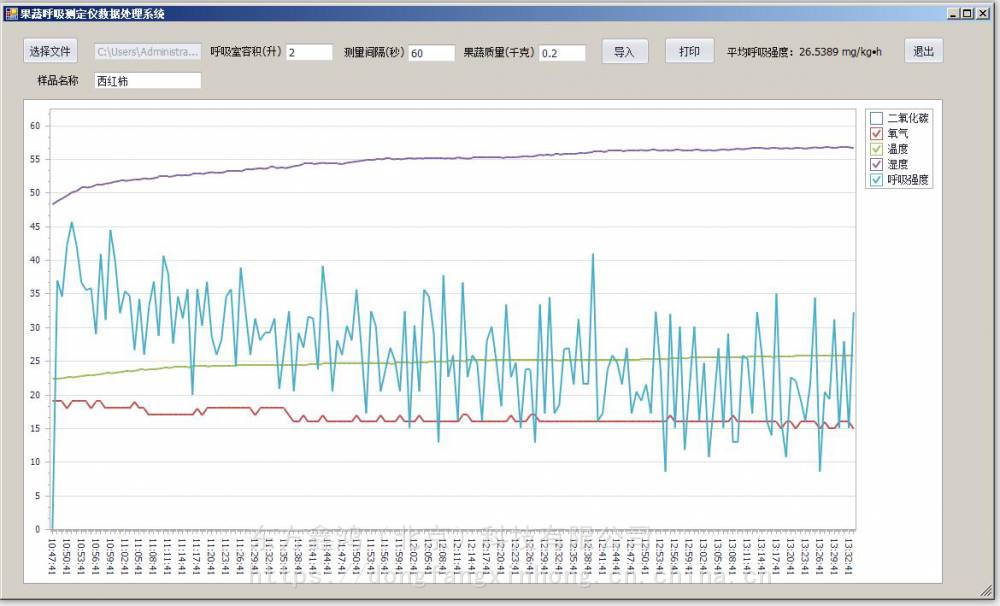Hide the 温度 series in legend
The width and height of the screenshot is (1000, 606).
(x=876, y=148)
